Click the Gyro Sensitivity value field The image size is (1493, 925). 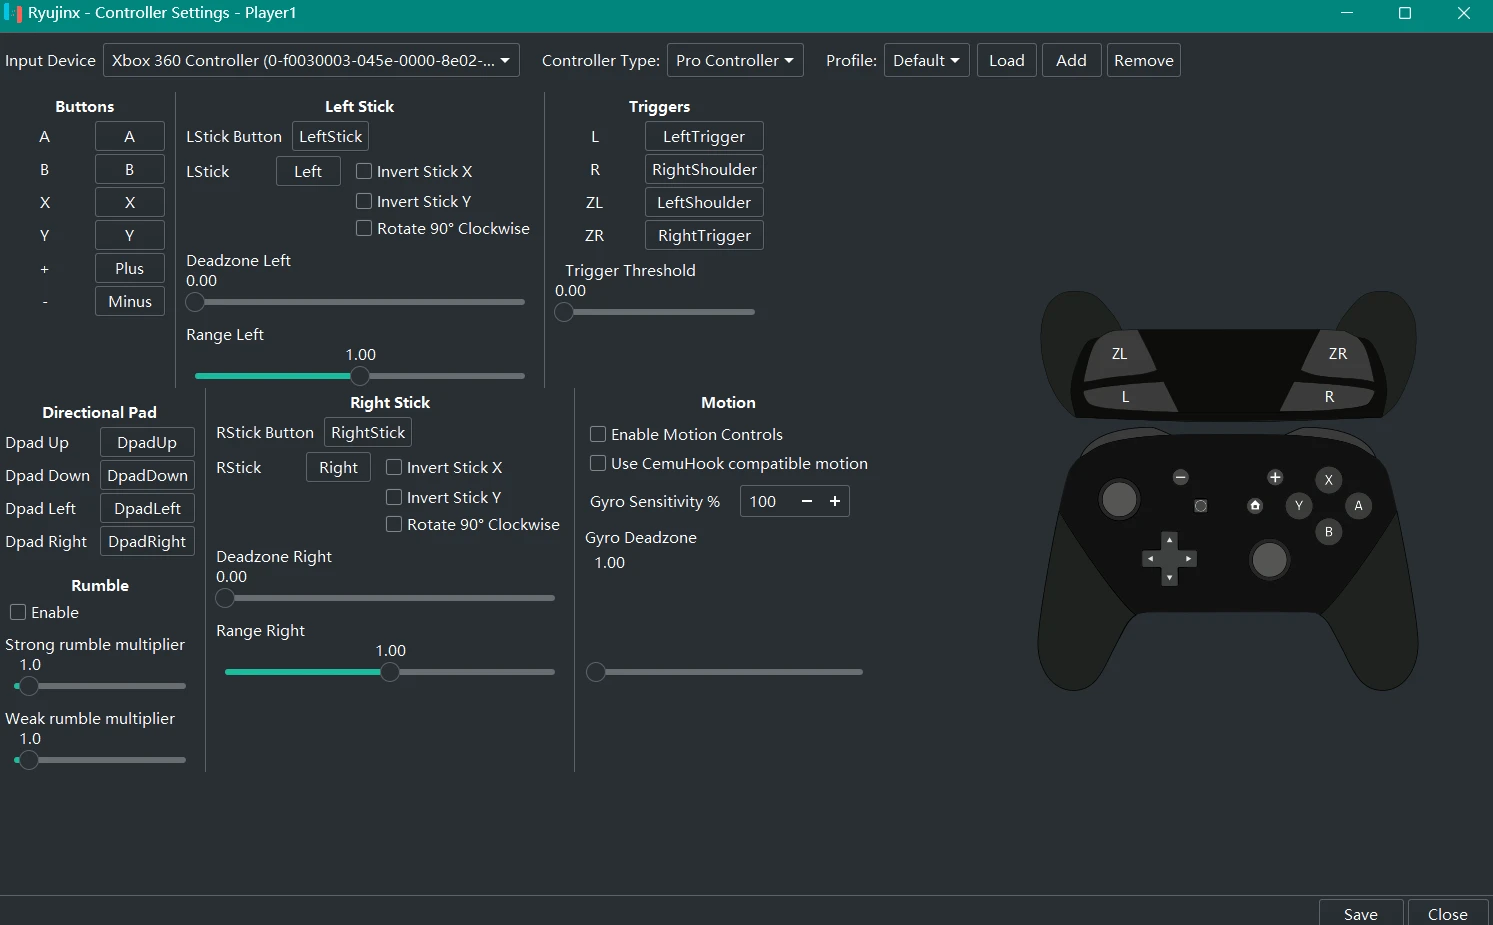tap(766, 501)
